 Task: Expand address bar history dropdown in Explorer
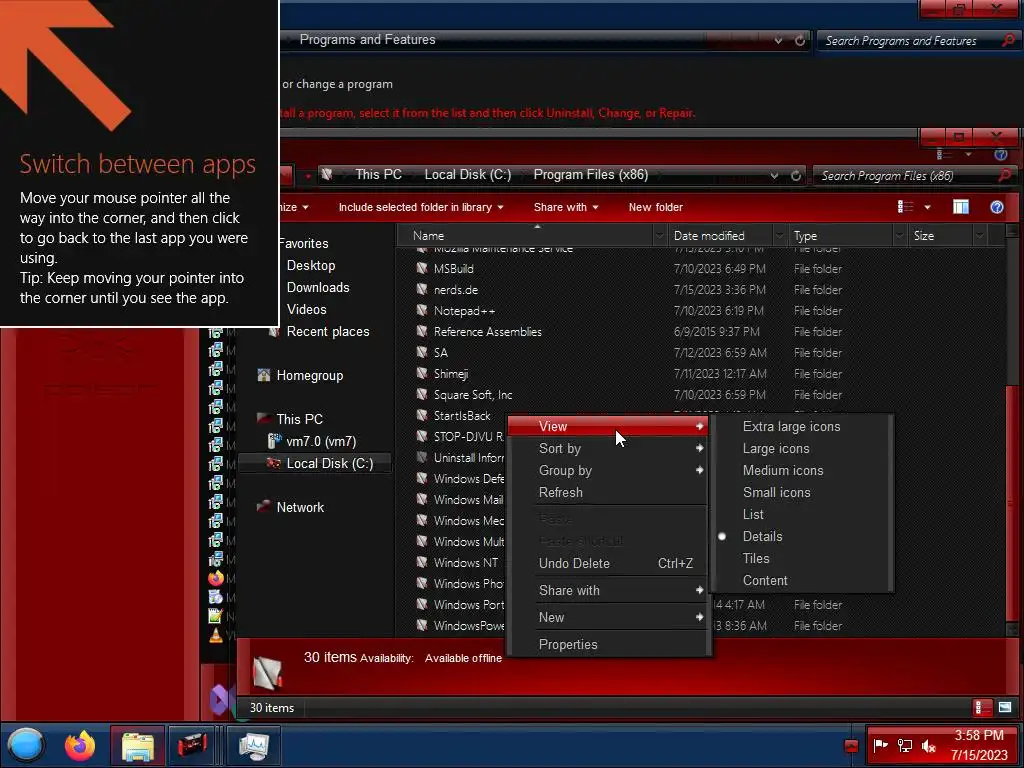click(774, 176)
